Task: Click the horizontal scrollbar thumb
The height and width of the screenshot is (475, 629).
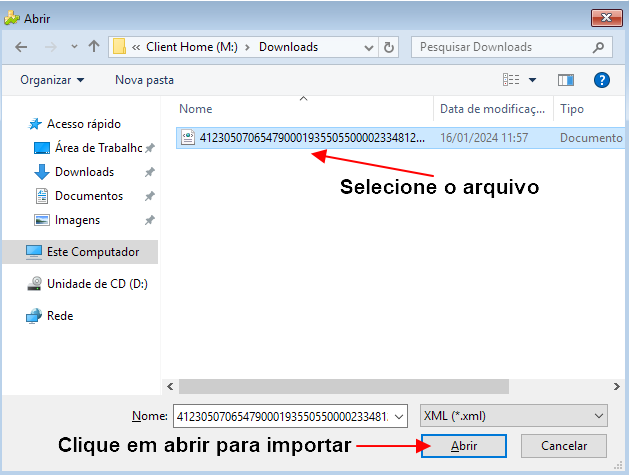Action: 344,386
